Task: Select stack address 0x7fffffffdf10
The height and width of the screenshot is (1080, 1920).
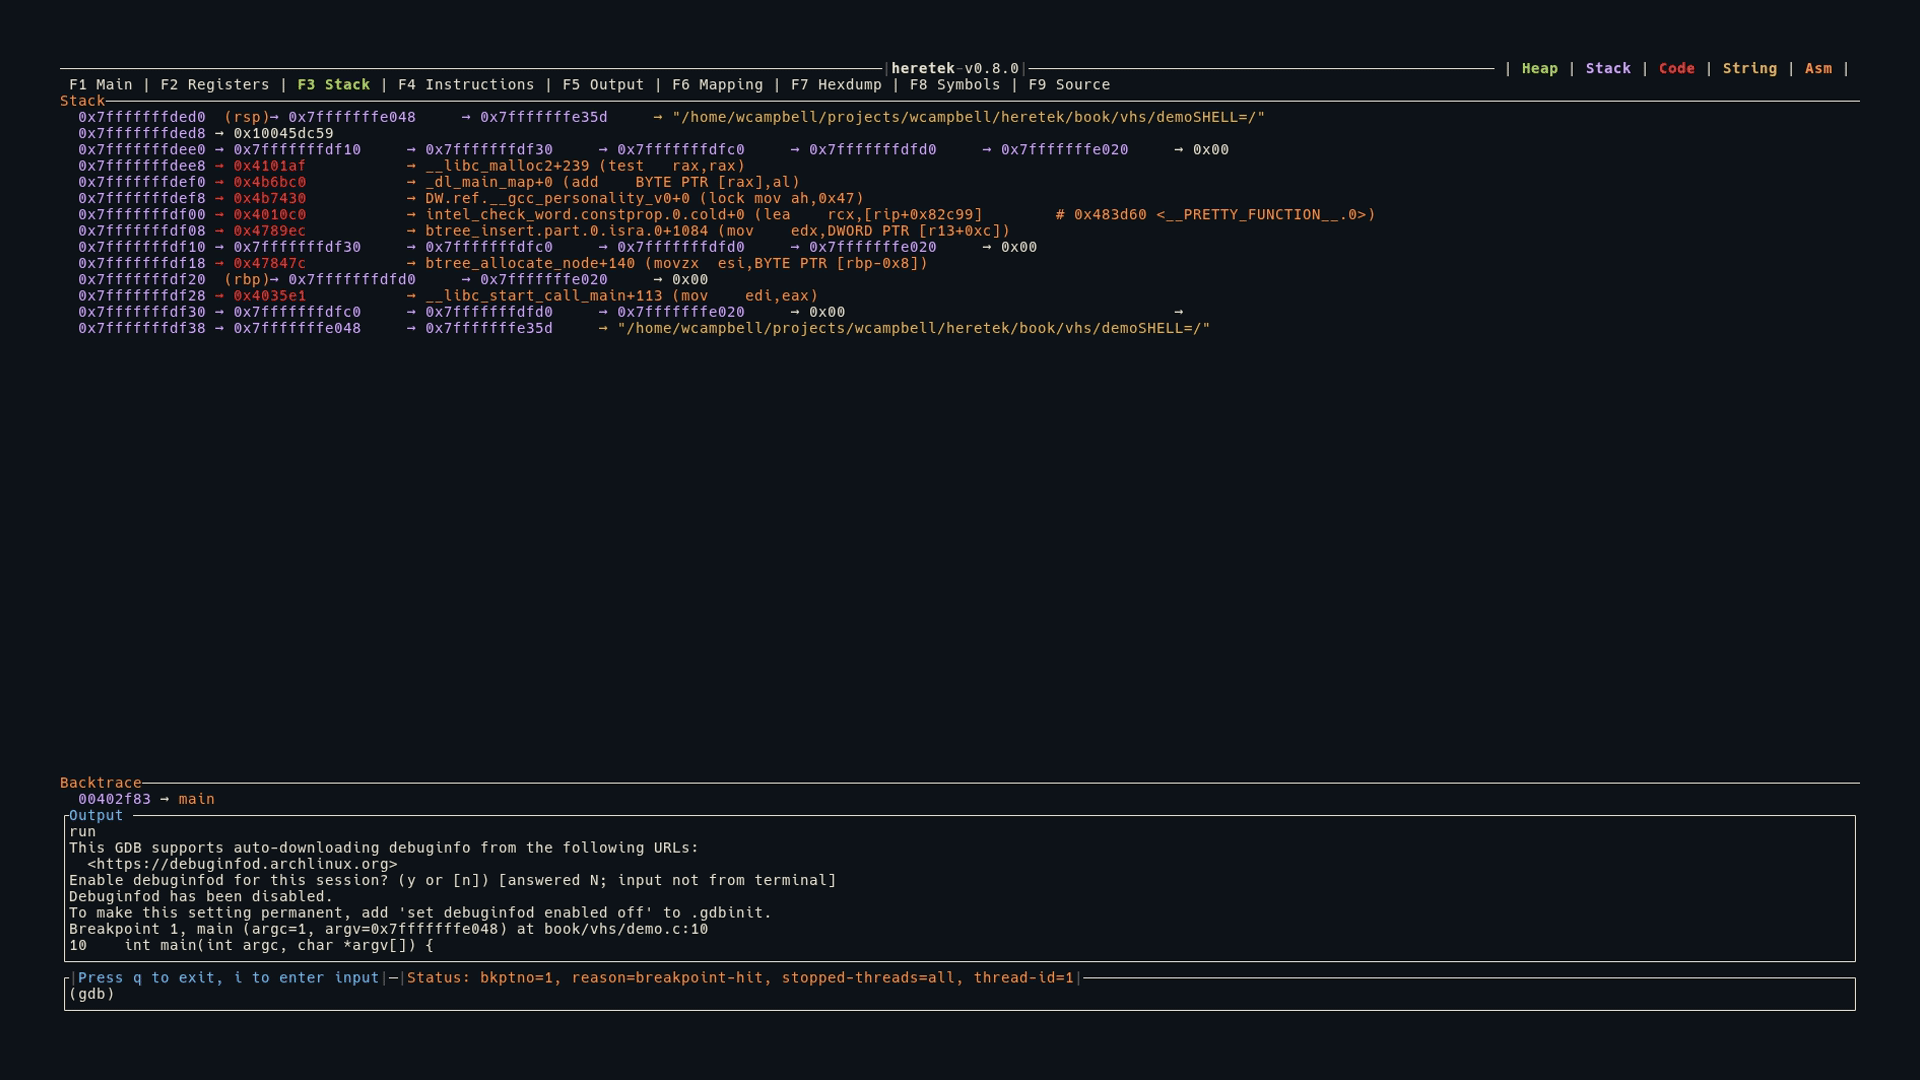Action: (x=142, y=247)
